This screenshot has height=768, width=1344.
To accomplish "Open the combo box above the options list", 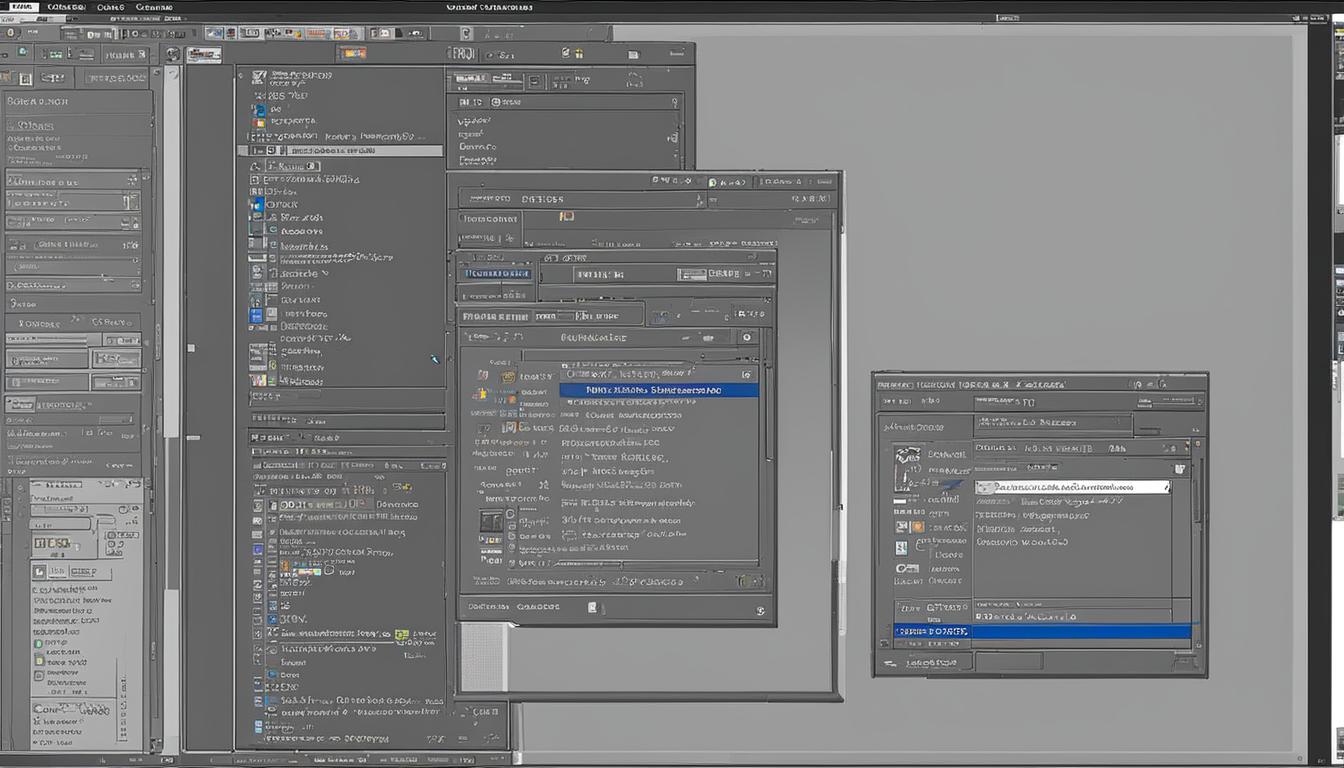I will [x=659, y=374].
